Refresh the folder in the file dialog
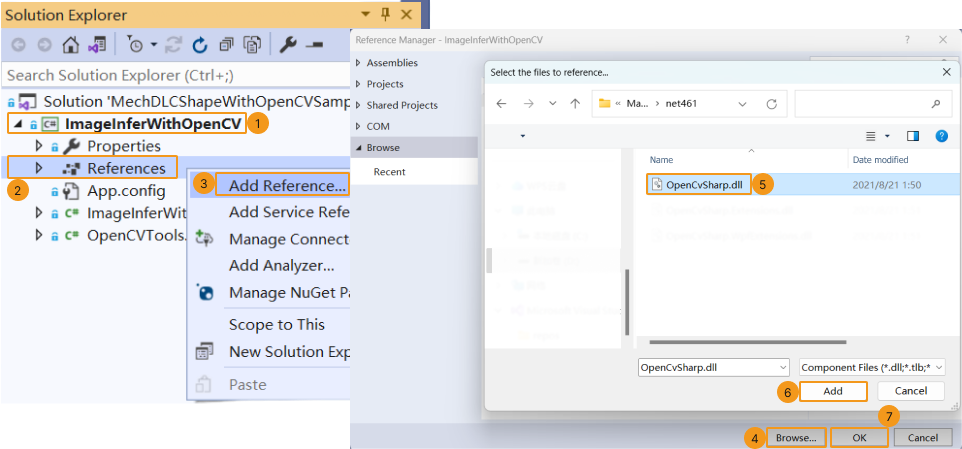Viewport: 962px width, 449px height. 771,103
